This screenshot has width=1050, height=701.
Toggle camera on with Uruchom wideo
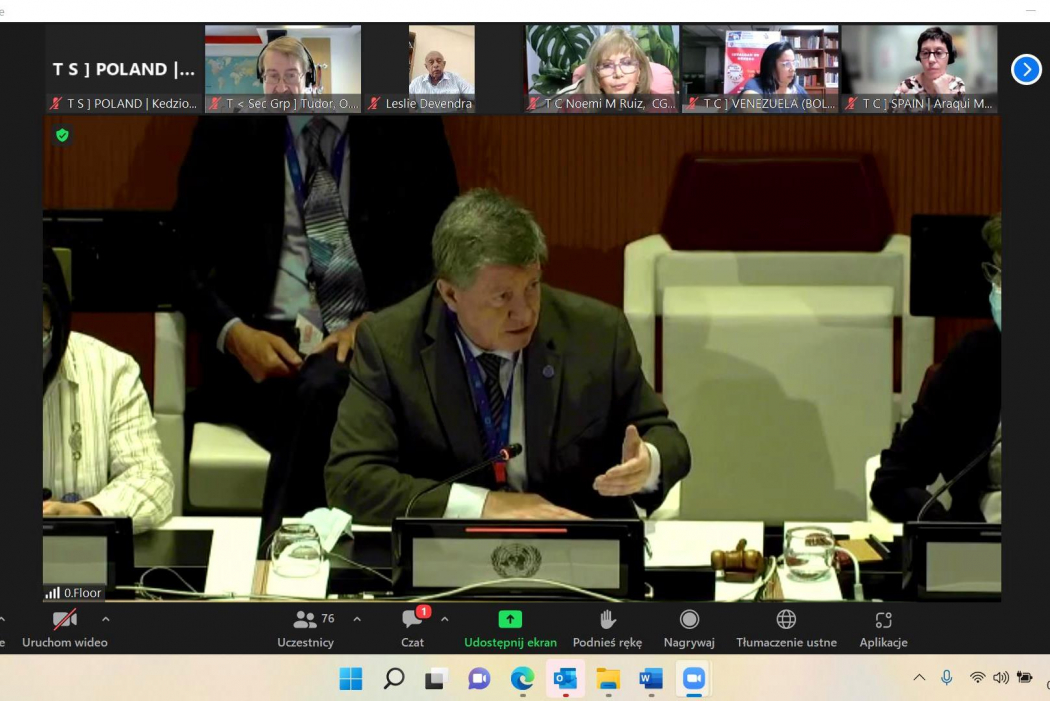click(x=64, y=628)
